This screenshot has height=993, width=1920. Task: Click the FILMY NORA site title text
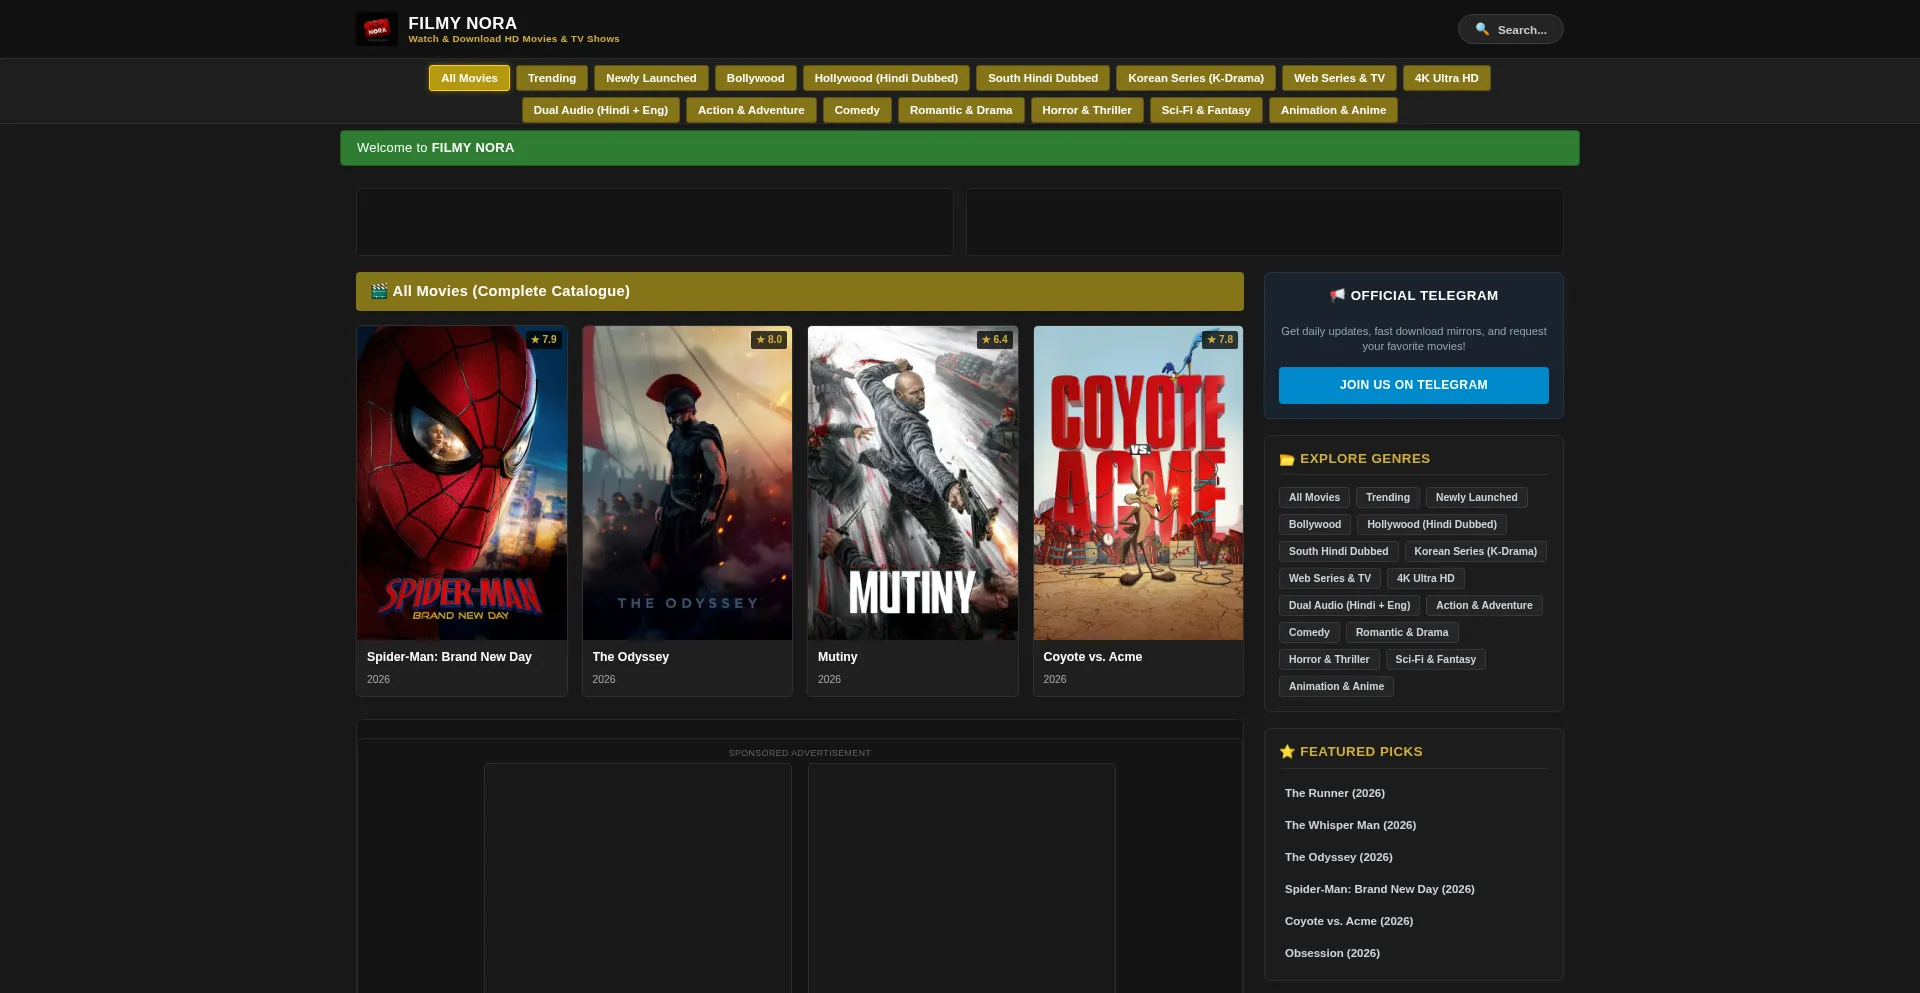[x=462, y=23]
